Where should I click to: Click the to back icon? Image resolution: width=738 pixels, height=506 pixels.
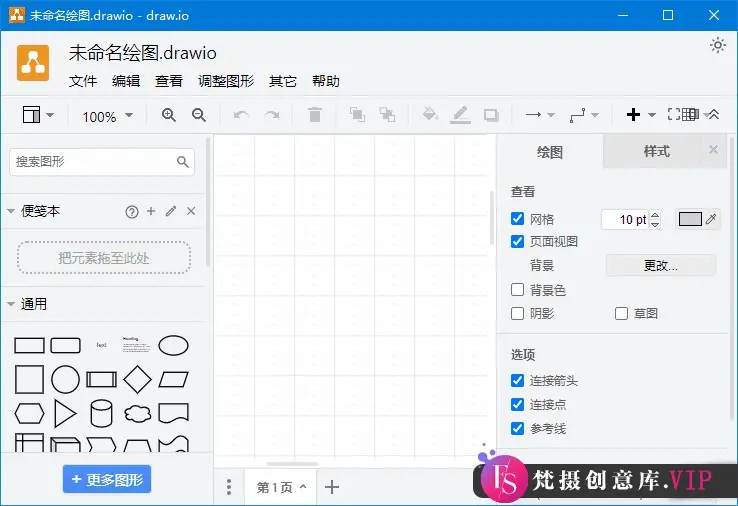[x=387, y=115]
